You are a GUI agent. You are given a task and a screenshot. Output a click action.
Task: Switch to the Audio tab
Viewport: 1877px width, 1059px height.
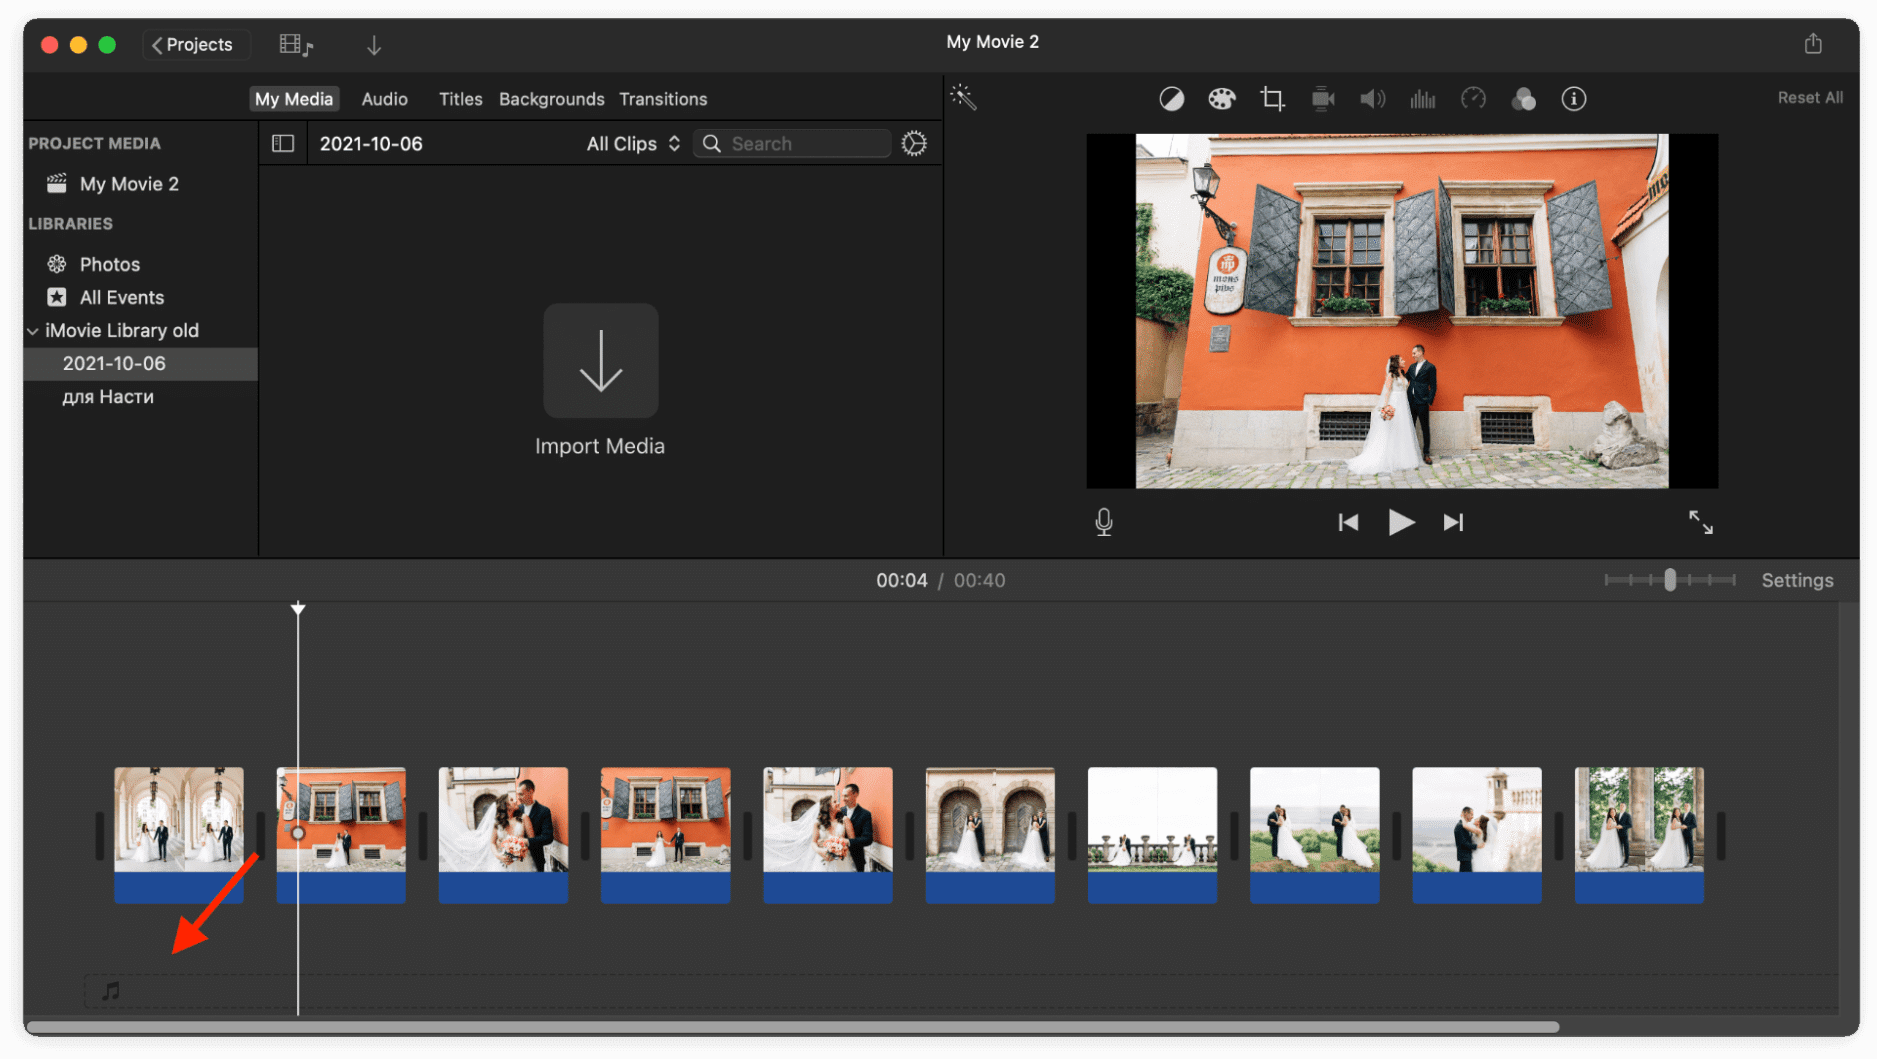(384, 99)
